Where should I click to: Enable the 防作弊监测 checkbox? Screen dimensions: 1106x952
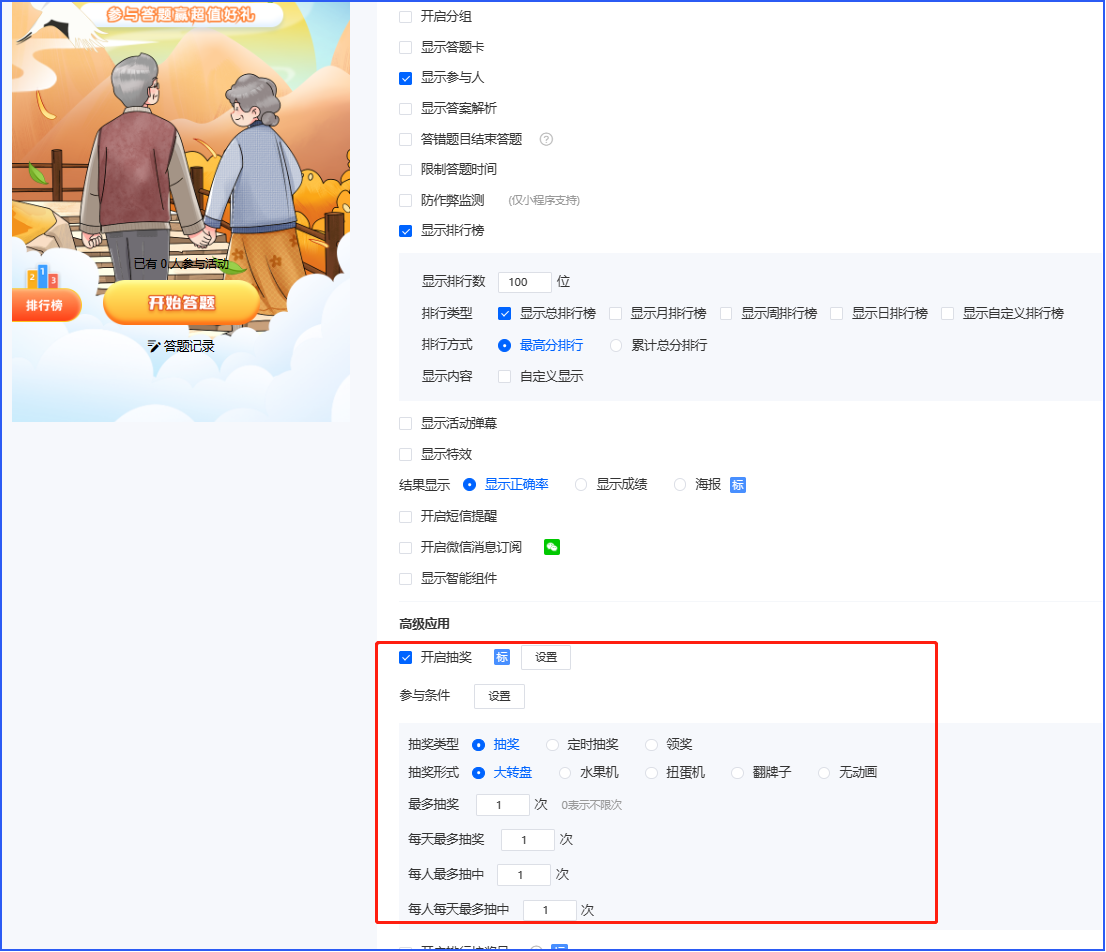pos(406,201)
